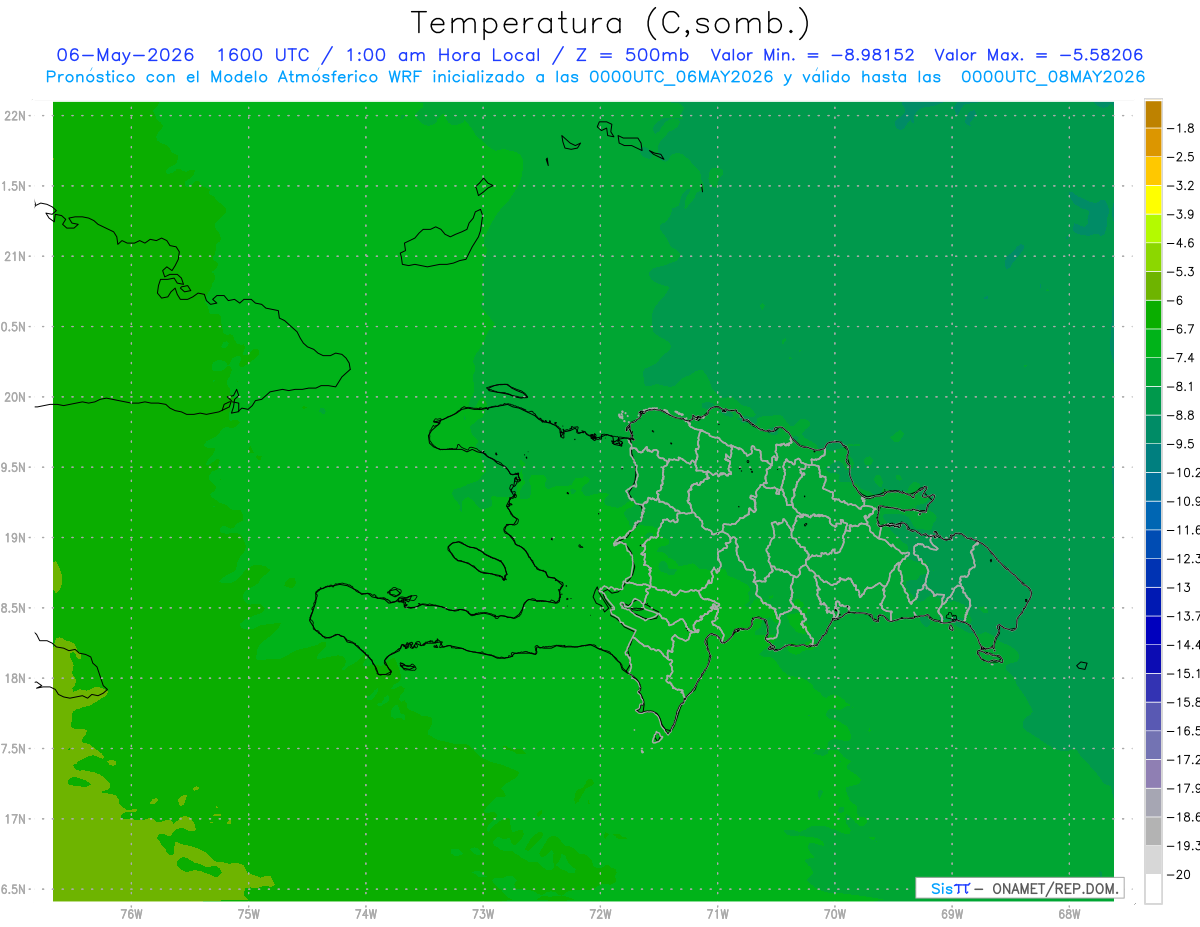Click the white swatch below -20 in legend

click(1153, 888)
